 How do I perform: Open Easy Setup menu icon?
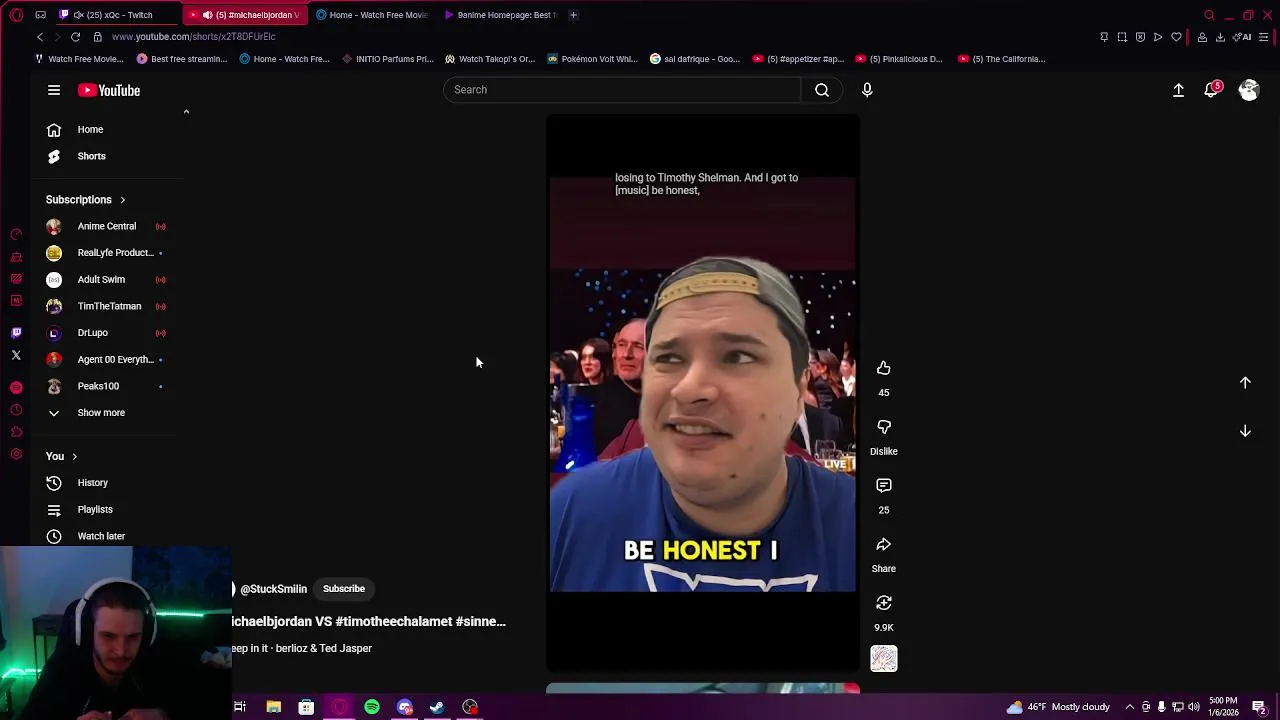click(x=1264, y=37)
